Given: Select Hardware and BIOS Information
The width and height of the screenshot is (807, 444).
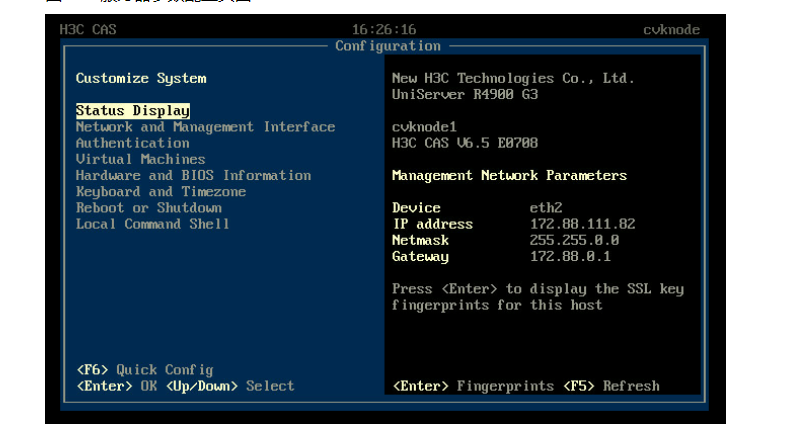Looking at the screenshot, I should 193,175.
